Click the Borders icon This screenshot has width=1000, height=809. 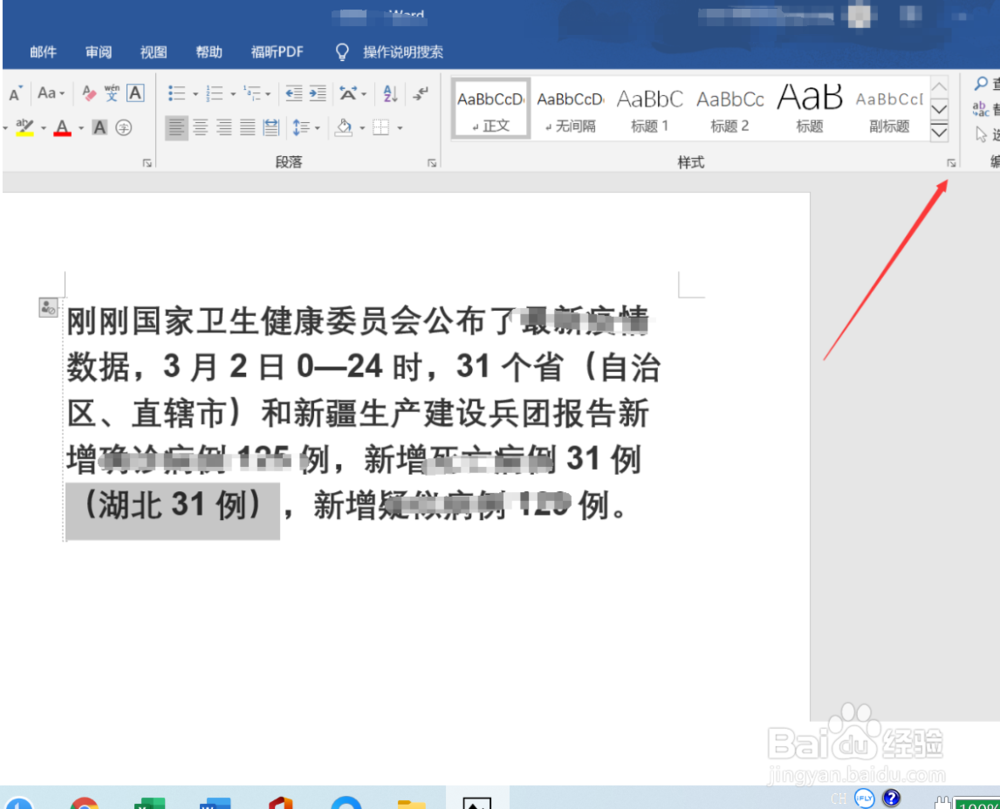(381, 128)
